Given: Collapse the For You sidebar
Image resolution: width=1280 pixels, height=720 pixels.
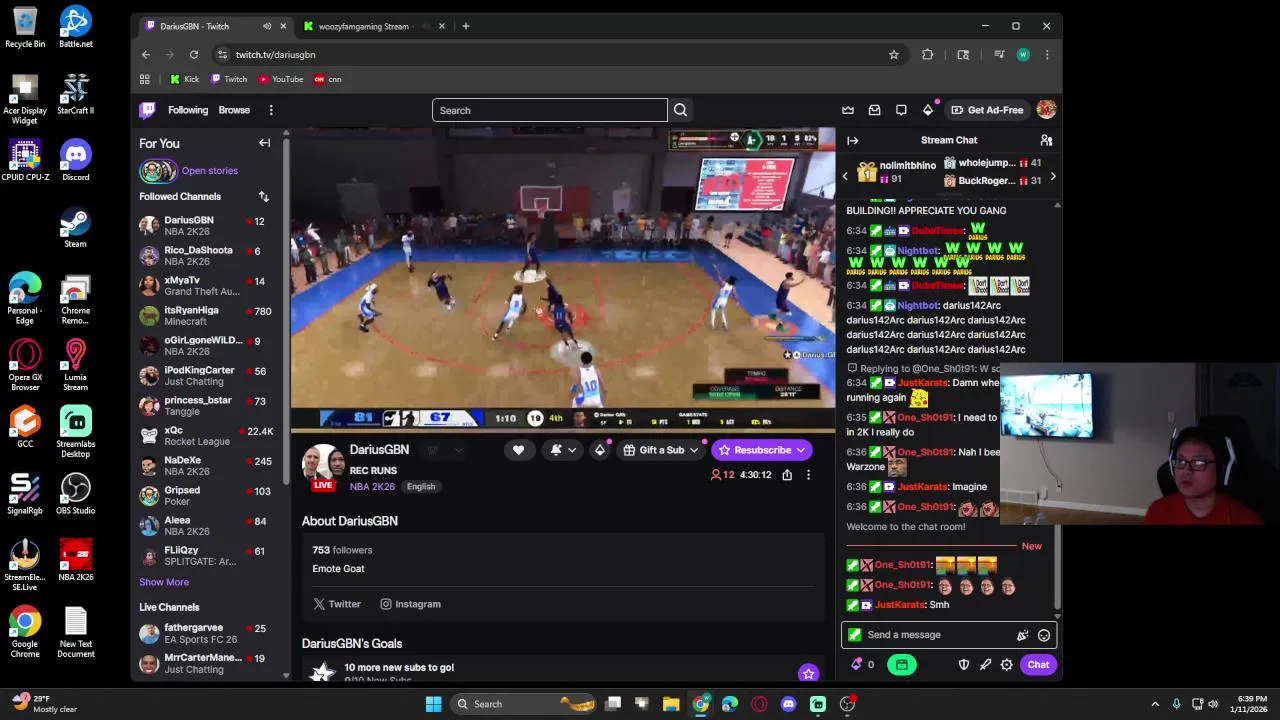Looking at the screenshot, I should tap(264, 143).
